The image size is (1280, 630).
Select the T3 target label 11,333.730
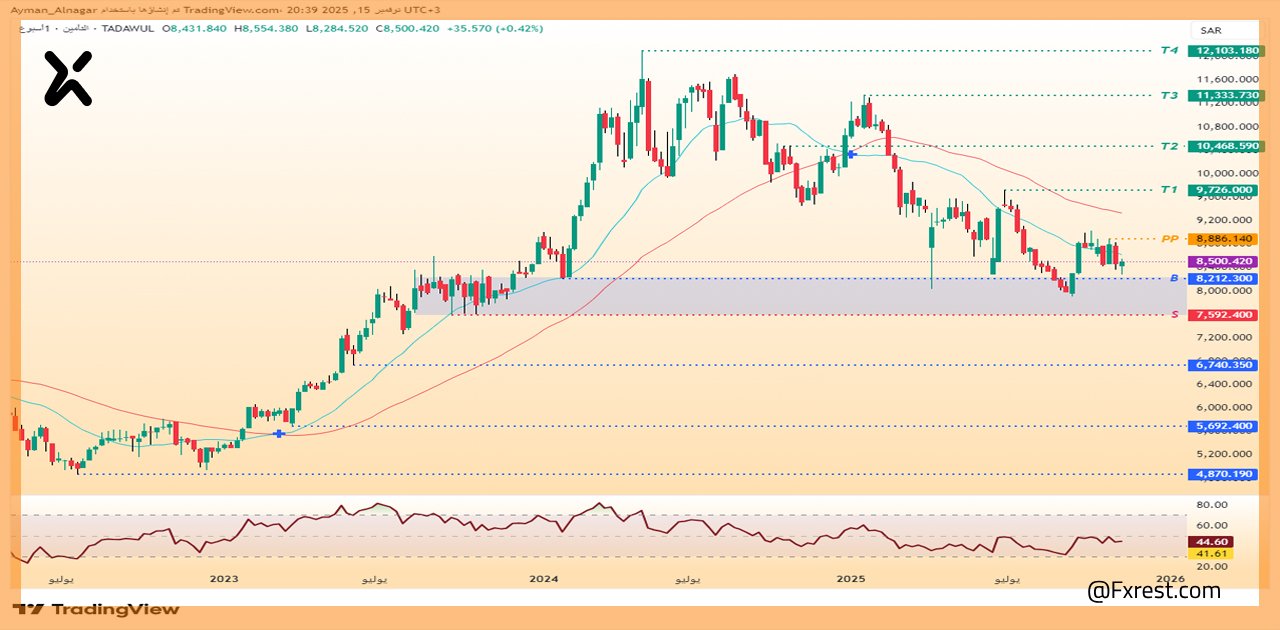pyautogui.click(x=1224, y=96)
